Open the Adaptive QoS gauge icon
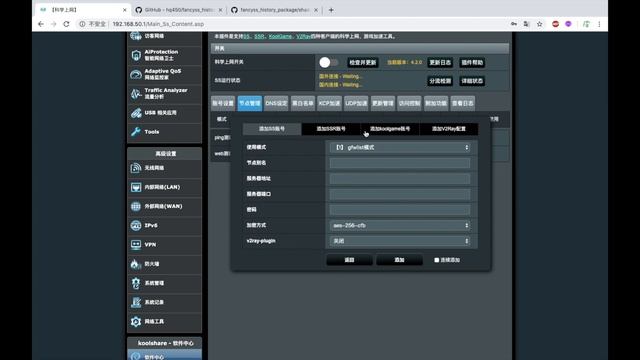The width and height of the screenshot is (640, 360). [x=136, y=74]
